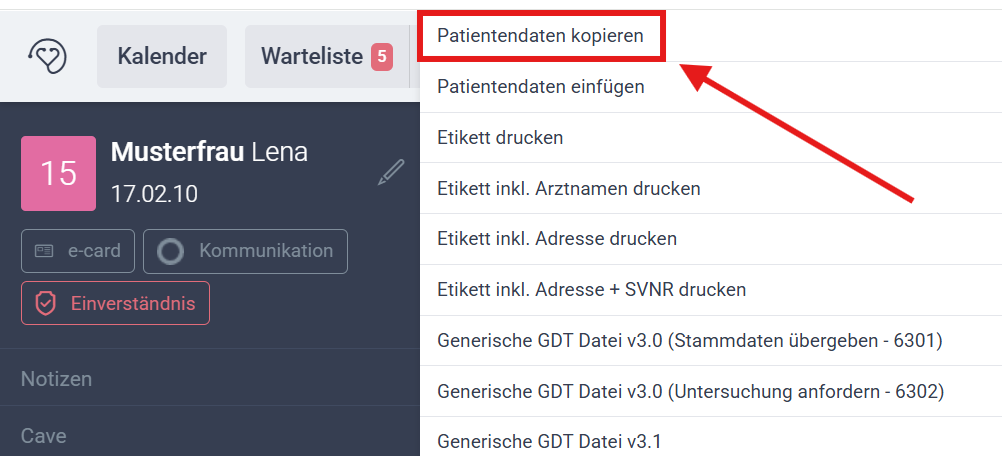Click the stethoscope heart logo icon
The image size is (1002, 456).
(47, 56)
